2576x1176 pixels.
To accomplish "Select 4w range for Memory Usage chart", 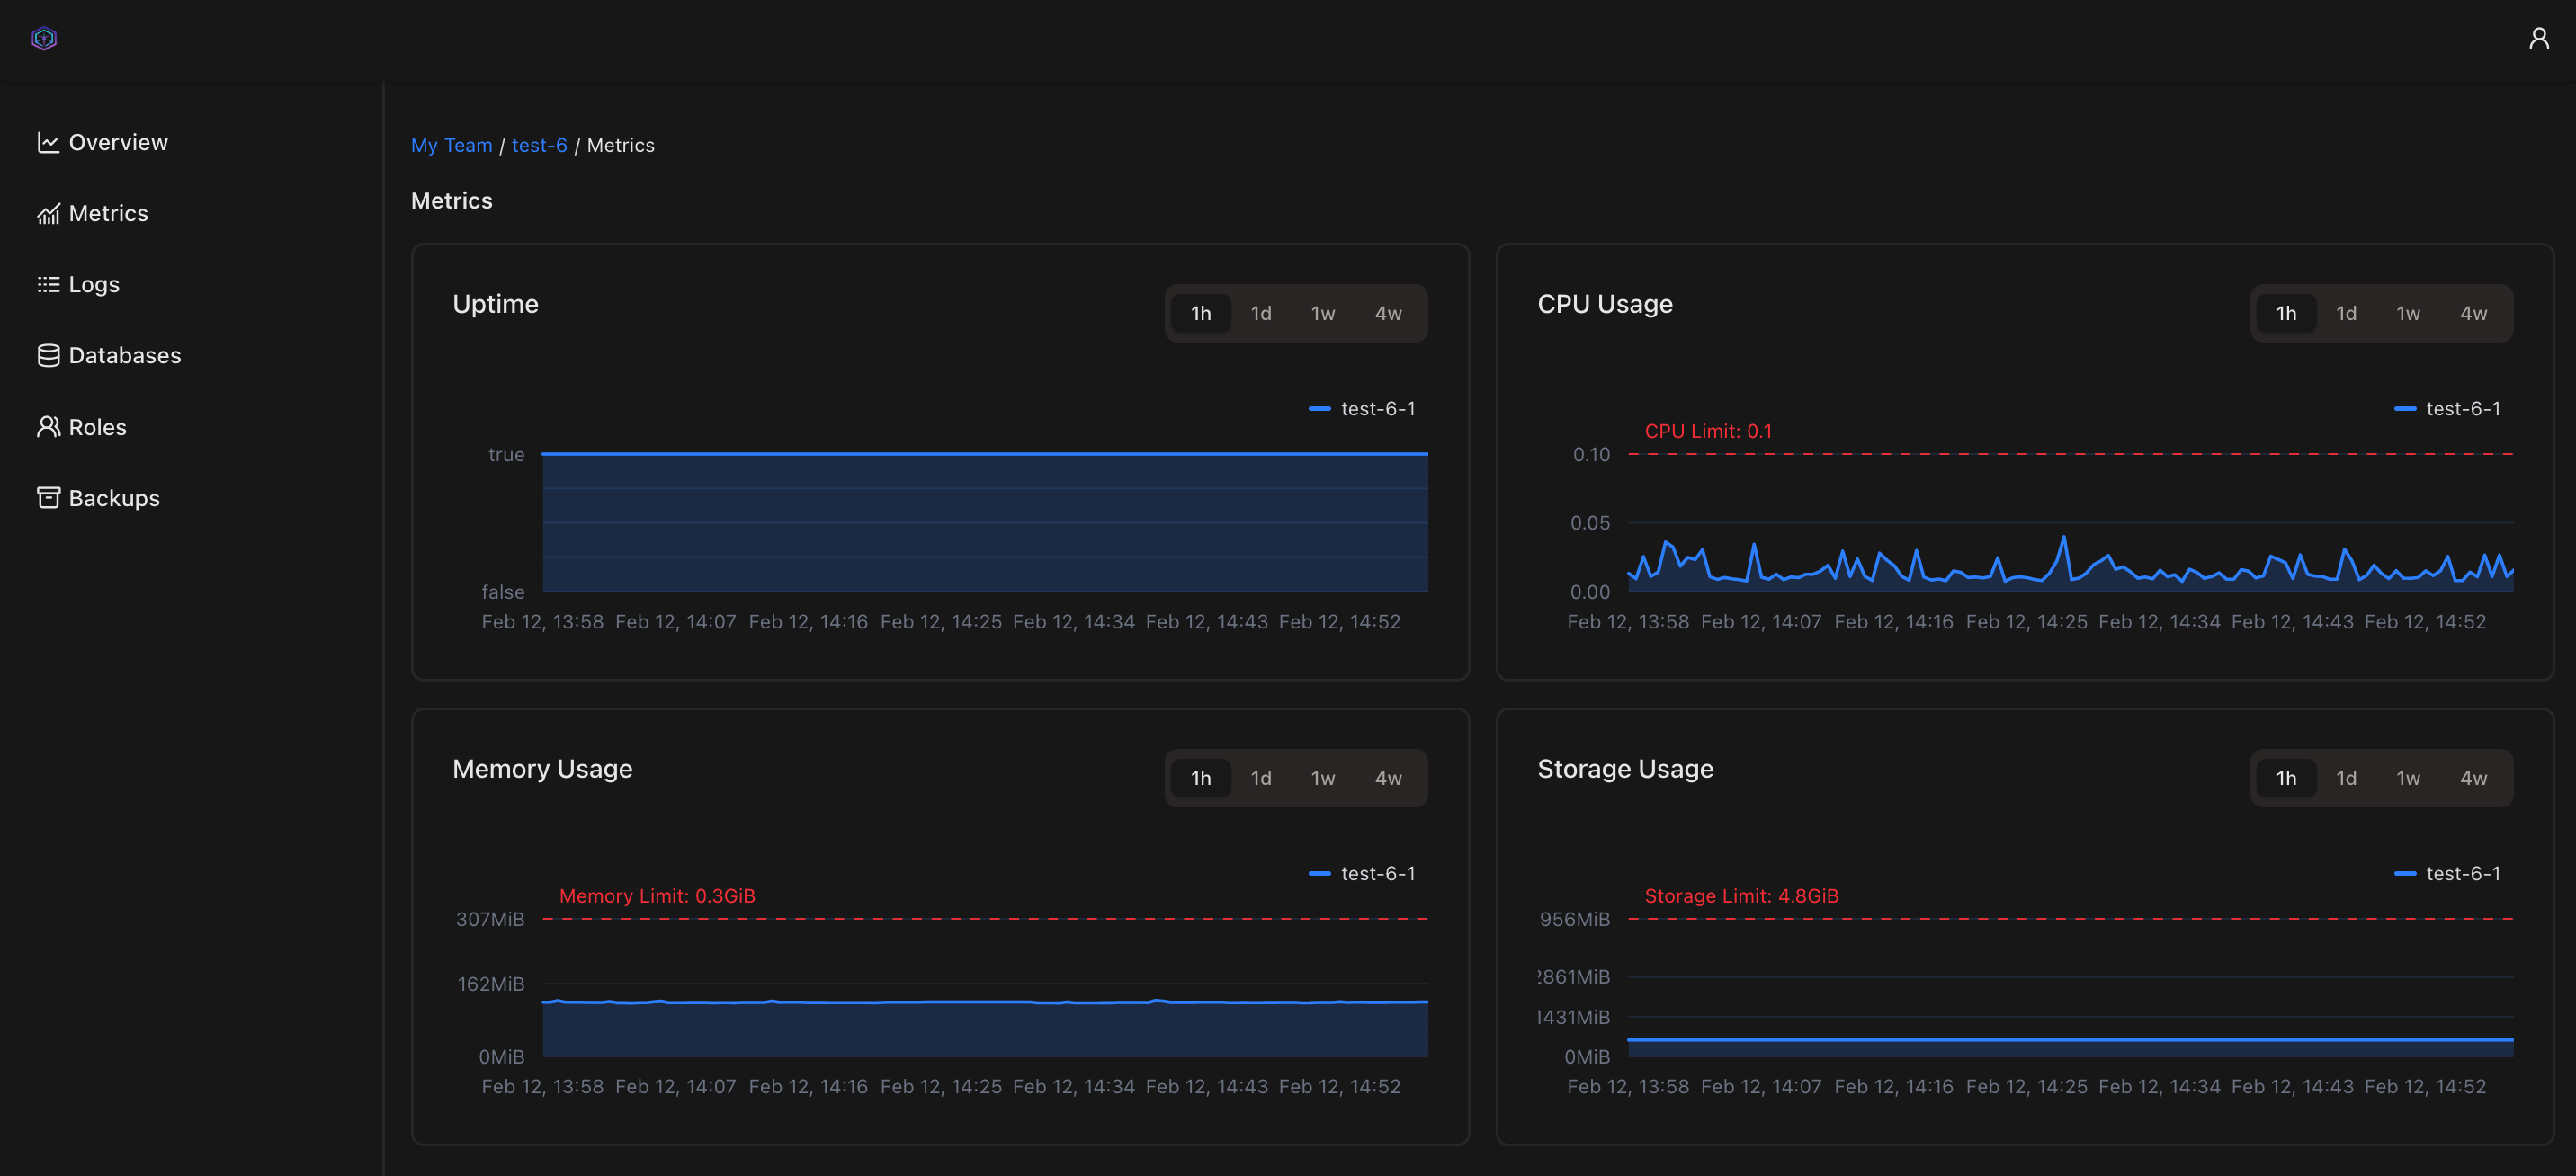I will (1388, 778).
